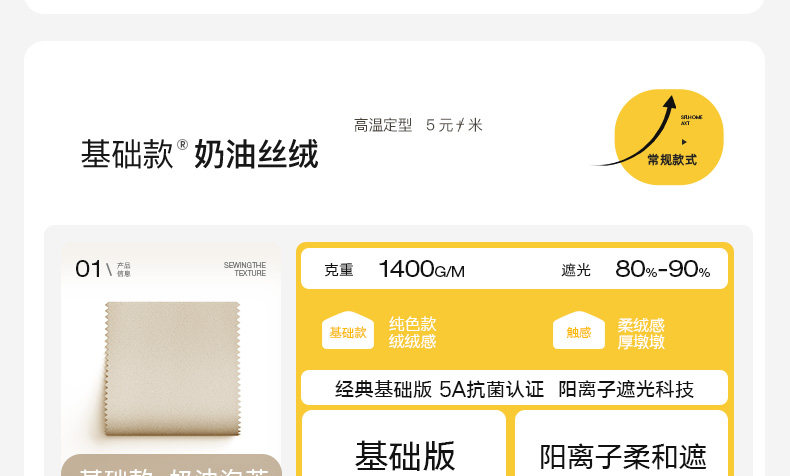Click the small play triangle in yellow badge
This screenshot has width=790, height=476.
684,142
